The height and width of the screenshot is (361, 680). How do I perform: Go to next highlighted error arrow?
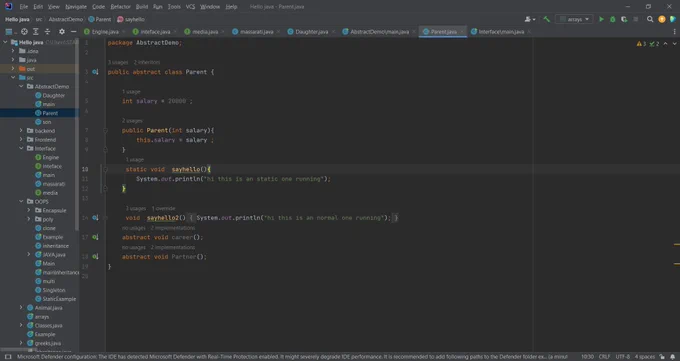(x=674, y=44)
